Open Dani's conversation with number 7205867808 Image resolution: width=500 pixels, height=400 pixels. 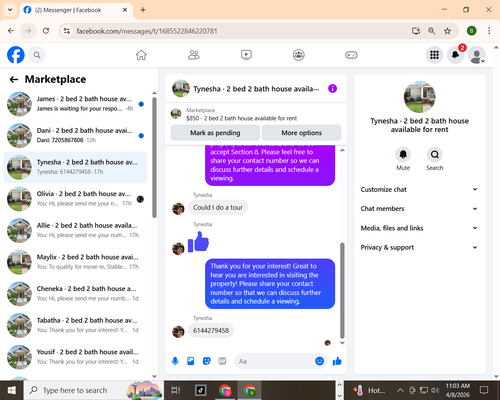tap(75, 135)
